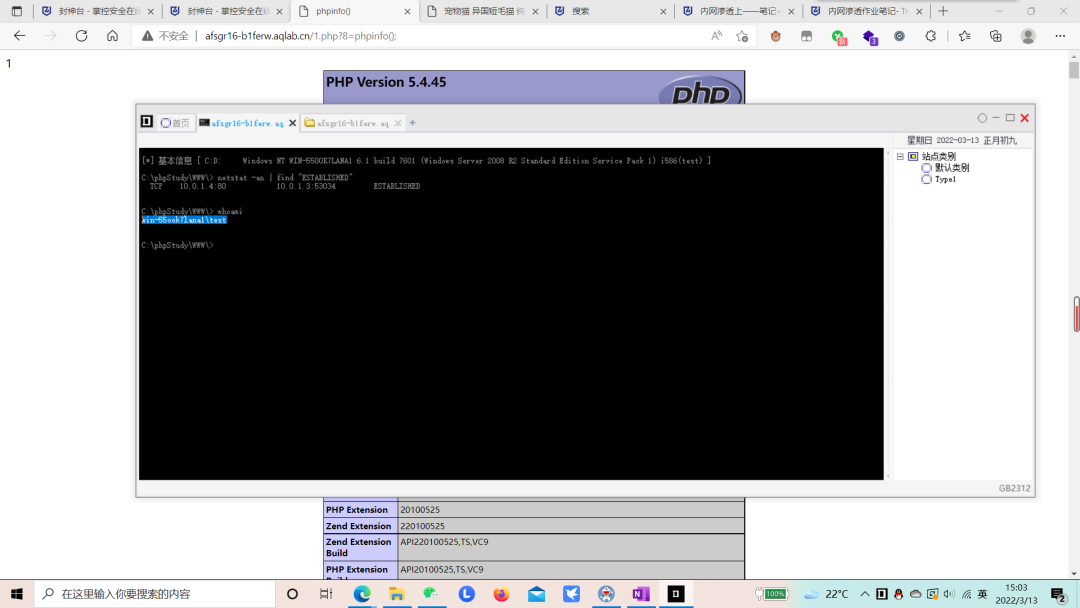
Task: Click the highlighted whoami result text
Action: click(184, 220)
